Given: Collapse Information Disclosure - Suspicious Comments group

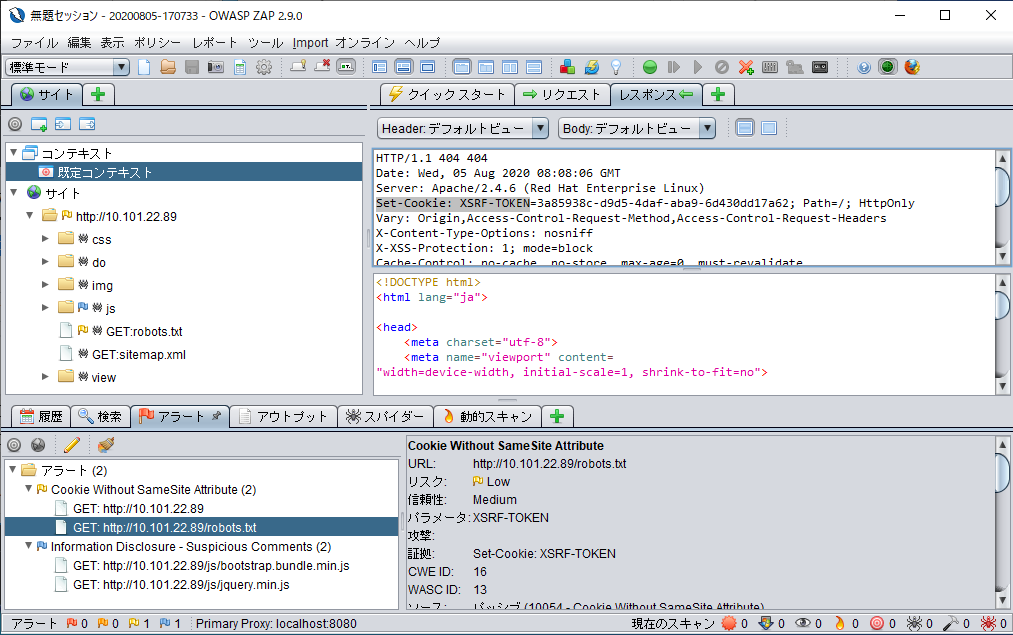Looking at the screenshot, I should coord(28,546).
